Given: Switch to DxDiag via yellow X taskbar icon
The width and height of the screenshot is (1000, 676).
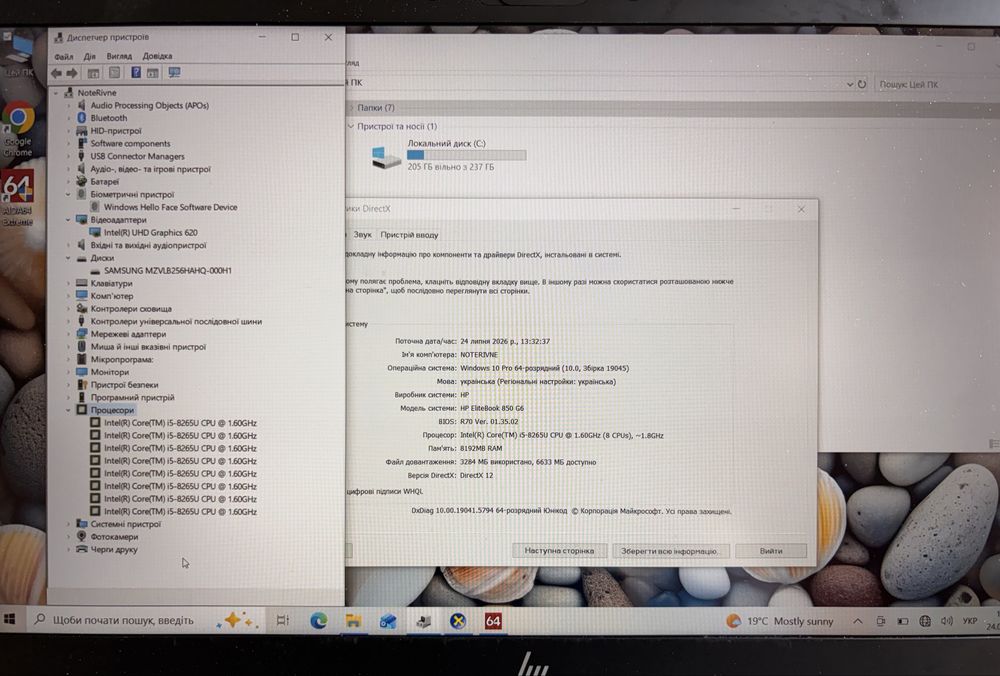Looking at the screenshot, I should pyautogui.click(x=457, y=621).
